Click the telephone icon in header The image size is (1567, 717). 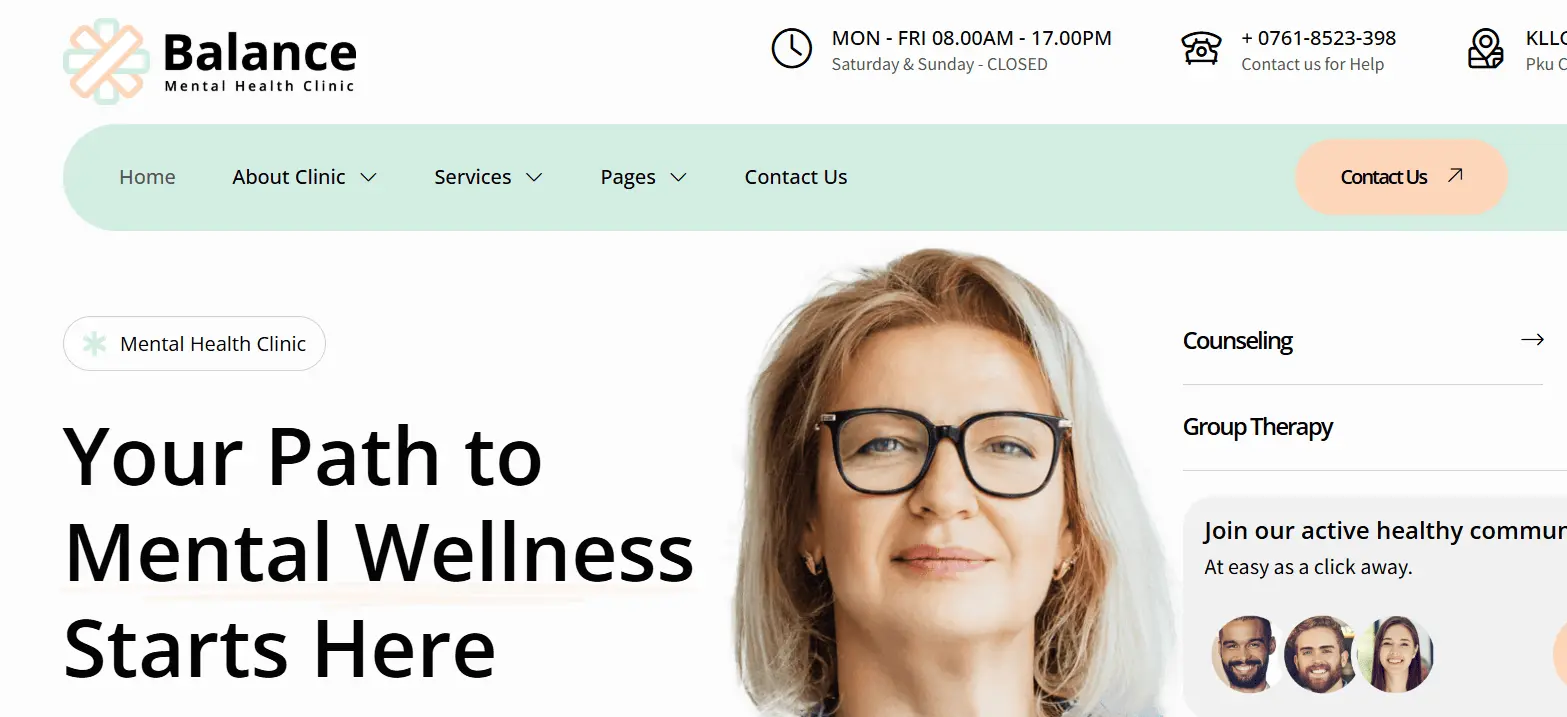click(1201, 48)
